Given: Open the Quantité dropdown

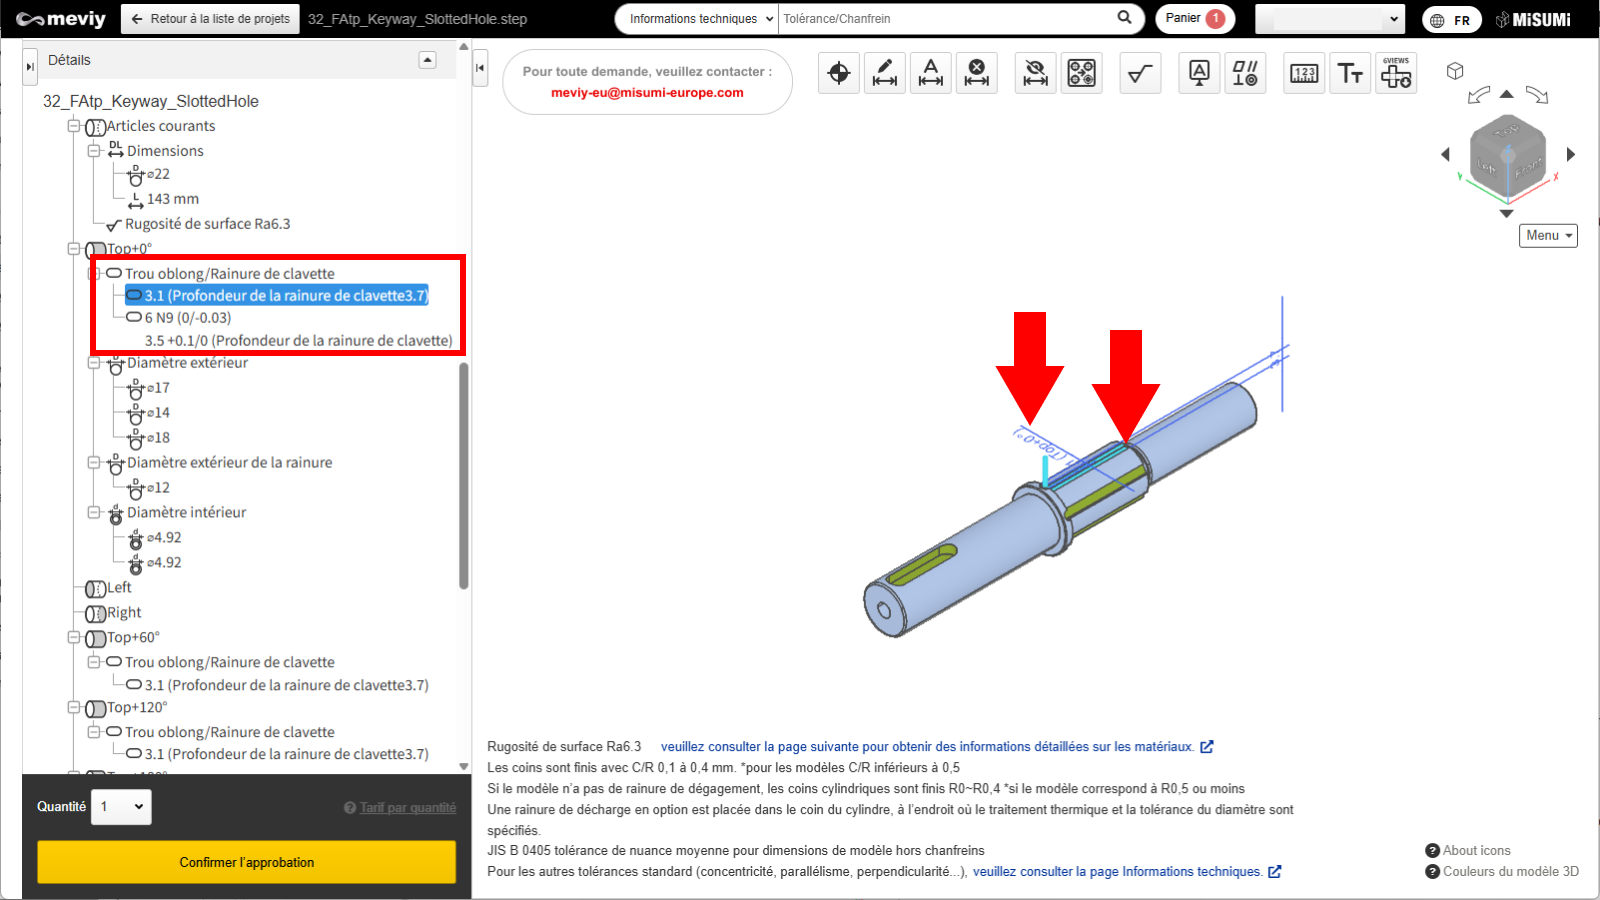Looking at the screenshot, I should click(x=121, y=807).
